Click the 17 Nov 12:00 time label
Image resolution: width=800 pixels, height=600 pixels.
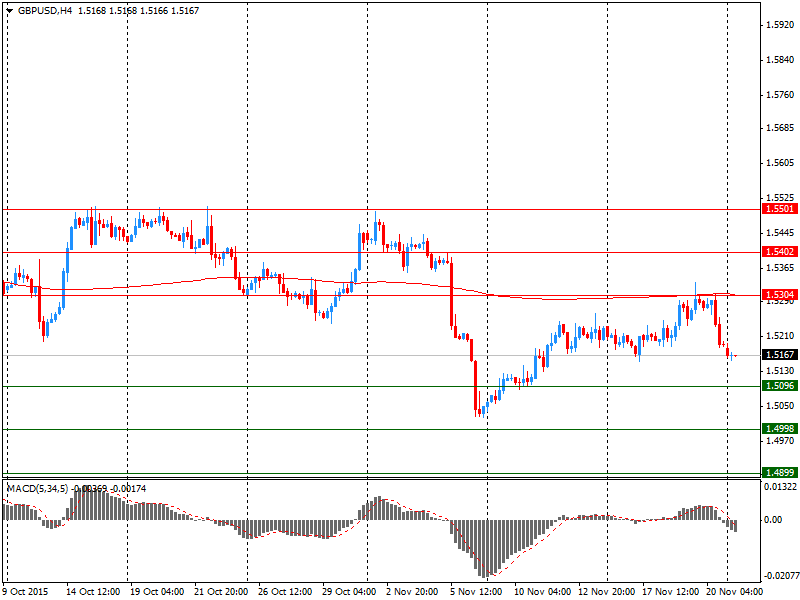coord(670,592)
